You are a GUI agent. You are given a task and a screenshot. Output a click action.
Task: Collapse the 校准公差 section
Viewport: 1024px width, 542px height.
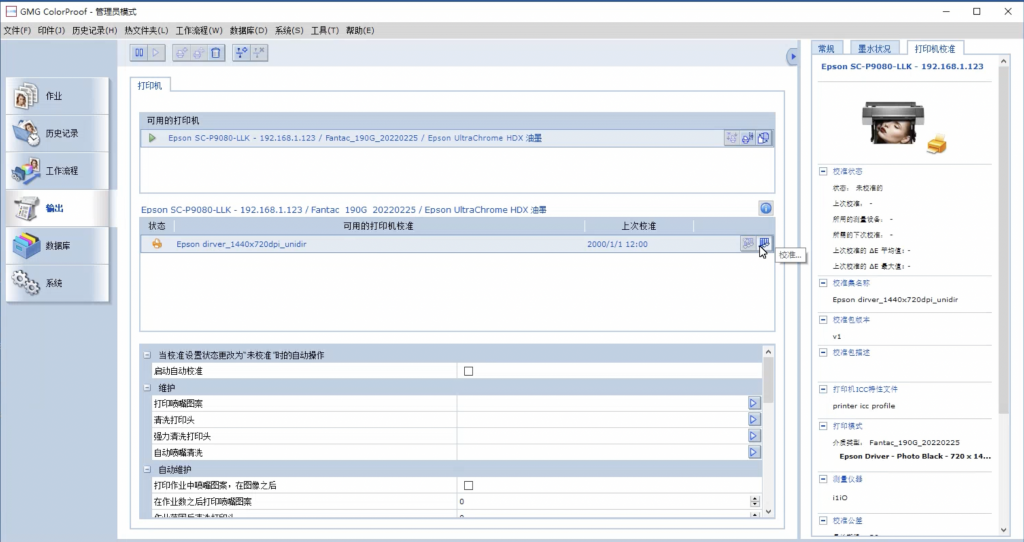(823, 520)
